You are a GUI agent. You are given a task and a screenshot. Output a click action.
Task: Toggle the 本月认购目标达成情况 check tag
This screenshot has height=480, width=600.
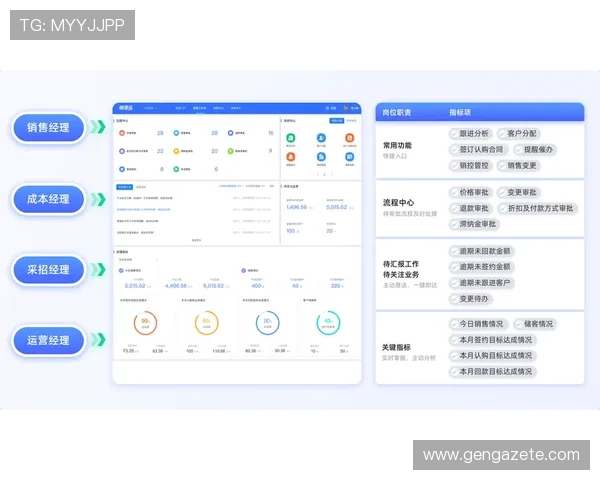[x=492, y=356]
